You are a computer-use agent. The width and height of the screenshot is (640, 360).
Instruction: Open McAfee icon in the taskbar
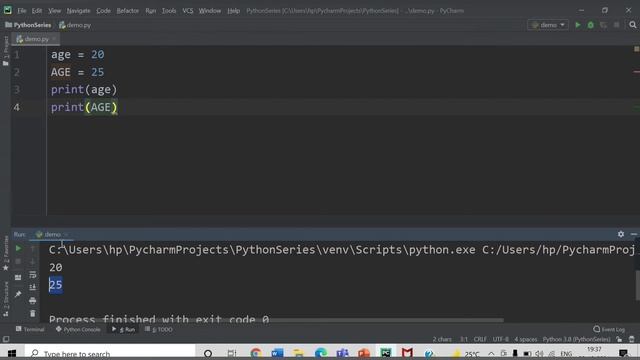[x=407, y=353]
